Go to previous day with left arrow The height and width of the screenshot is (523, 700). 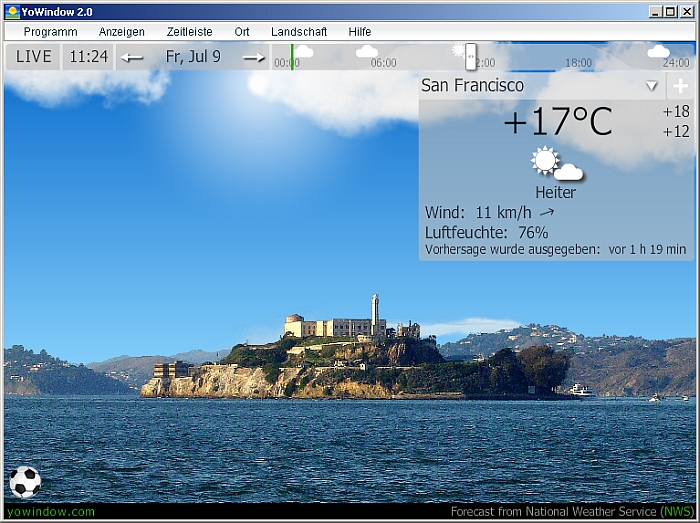pos(132,58)
